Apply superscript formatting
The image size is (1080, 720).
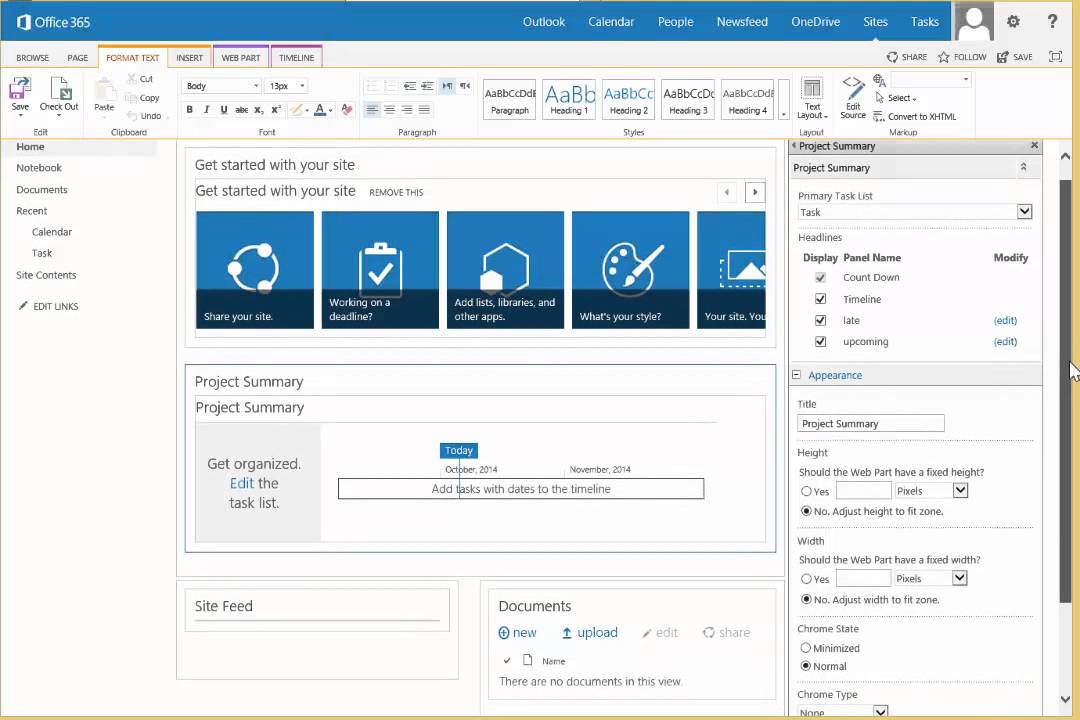coord(276,110)
